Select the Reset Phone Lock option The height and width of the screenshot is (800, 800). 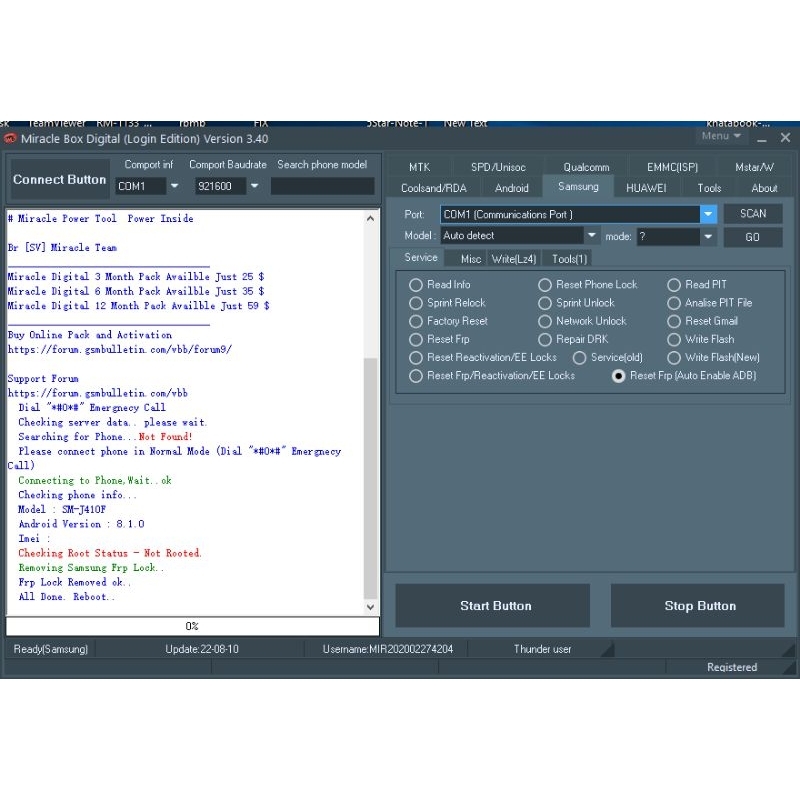coord(545,285)
